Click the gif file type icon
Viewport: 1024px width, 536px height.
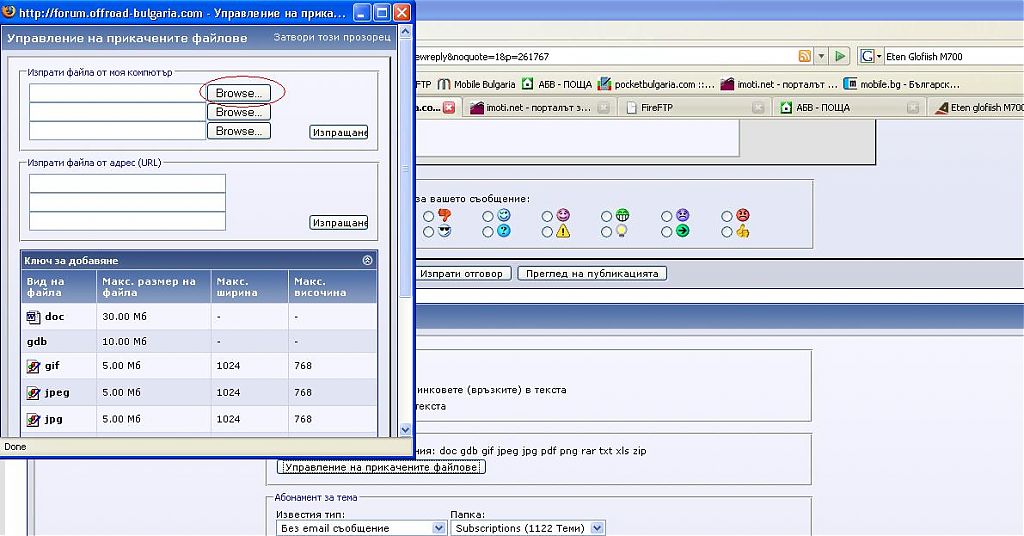pyautogui.click(x=33, y=366)
